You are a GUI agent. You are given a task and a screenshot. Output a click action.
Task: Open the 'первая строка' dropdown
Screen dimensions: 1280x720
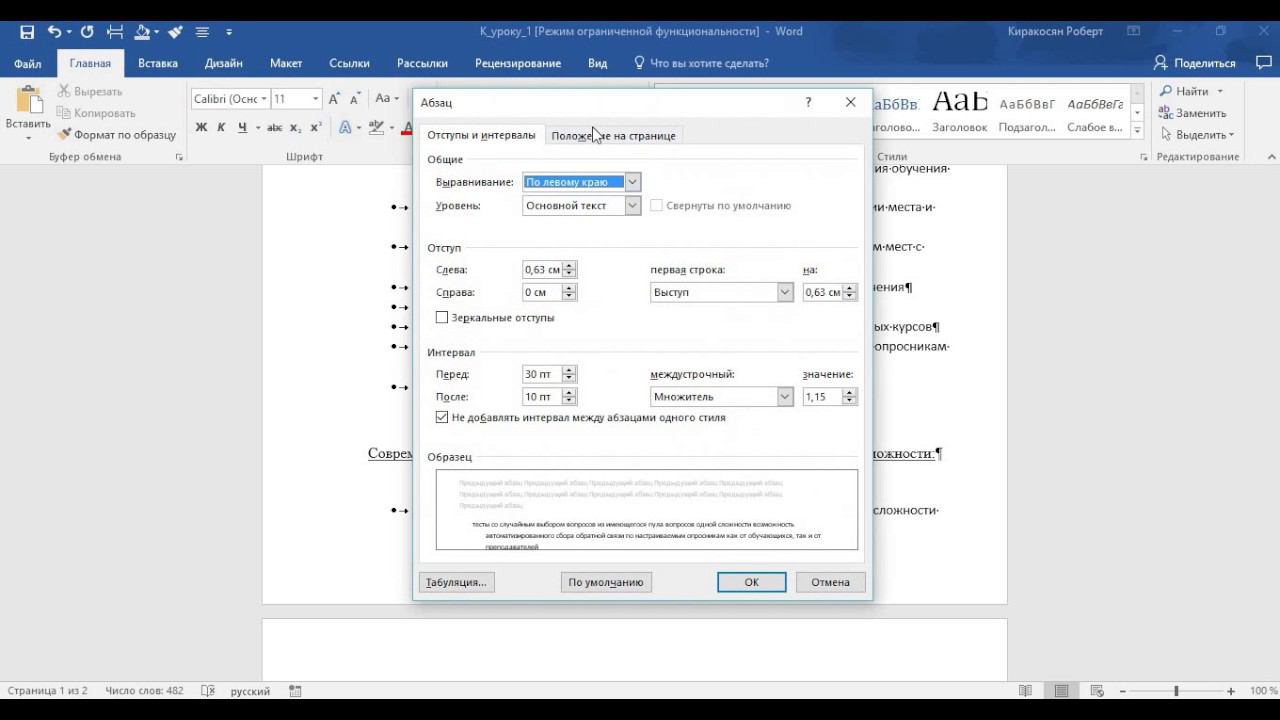pos(785,292)
